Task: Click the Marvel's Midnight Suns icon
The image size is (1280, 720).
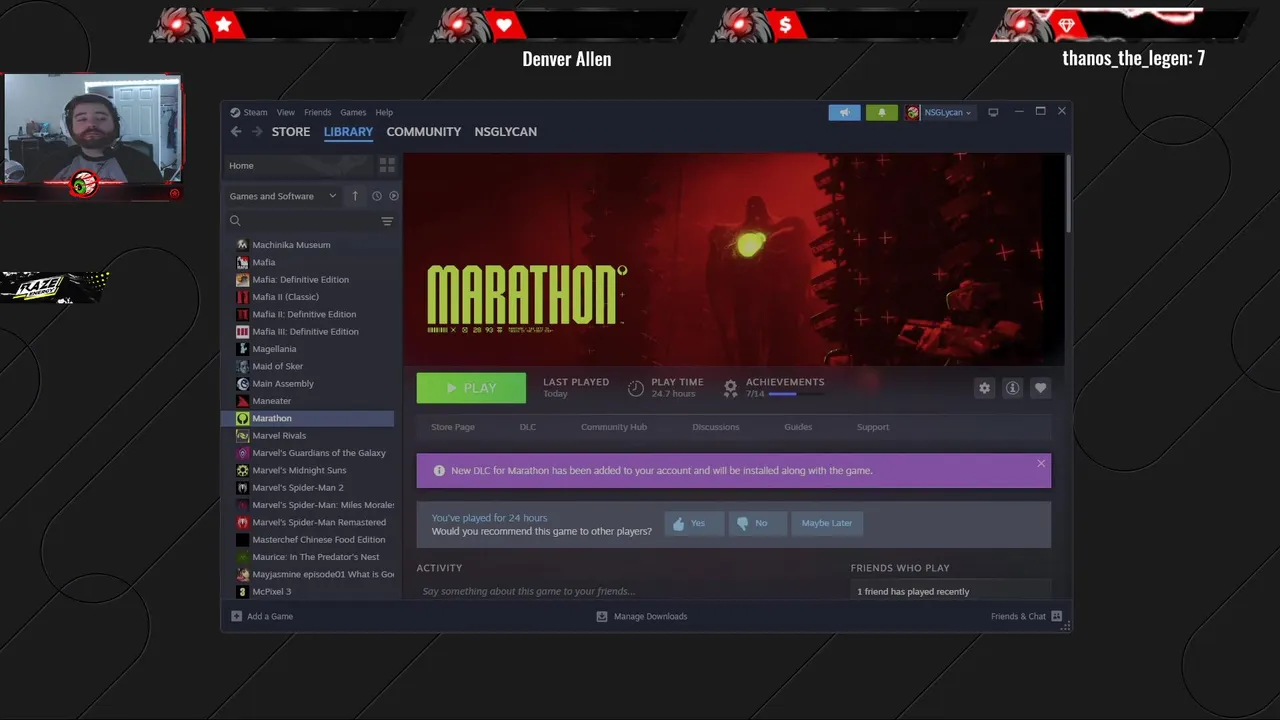Action: pos(242,470)
